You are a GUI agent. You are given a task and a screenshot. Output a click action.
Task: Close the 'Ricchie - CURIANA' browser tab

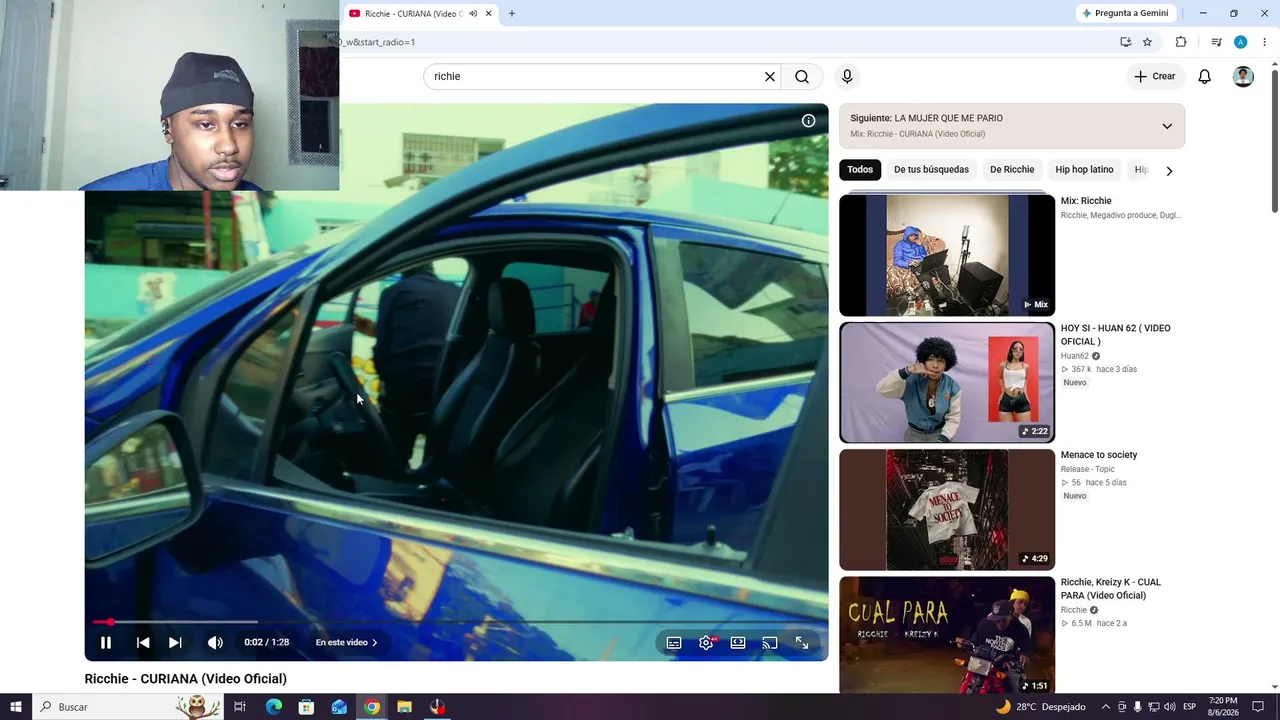[x=489, y=14]
